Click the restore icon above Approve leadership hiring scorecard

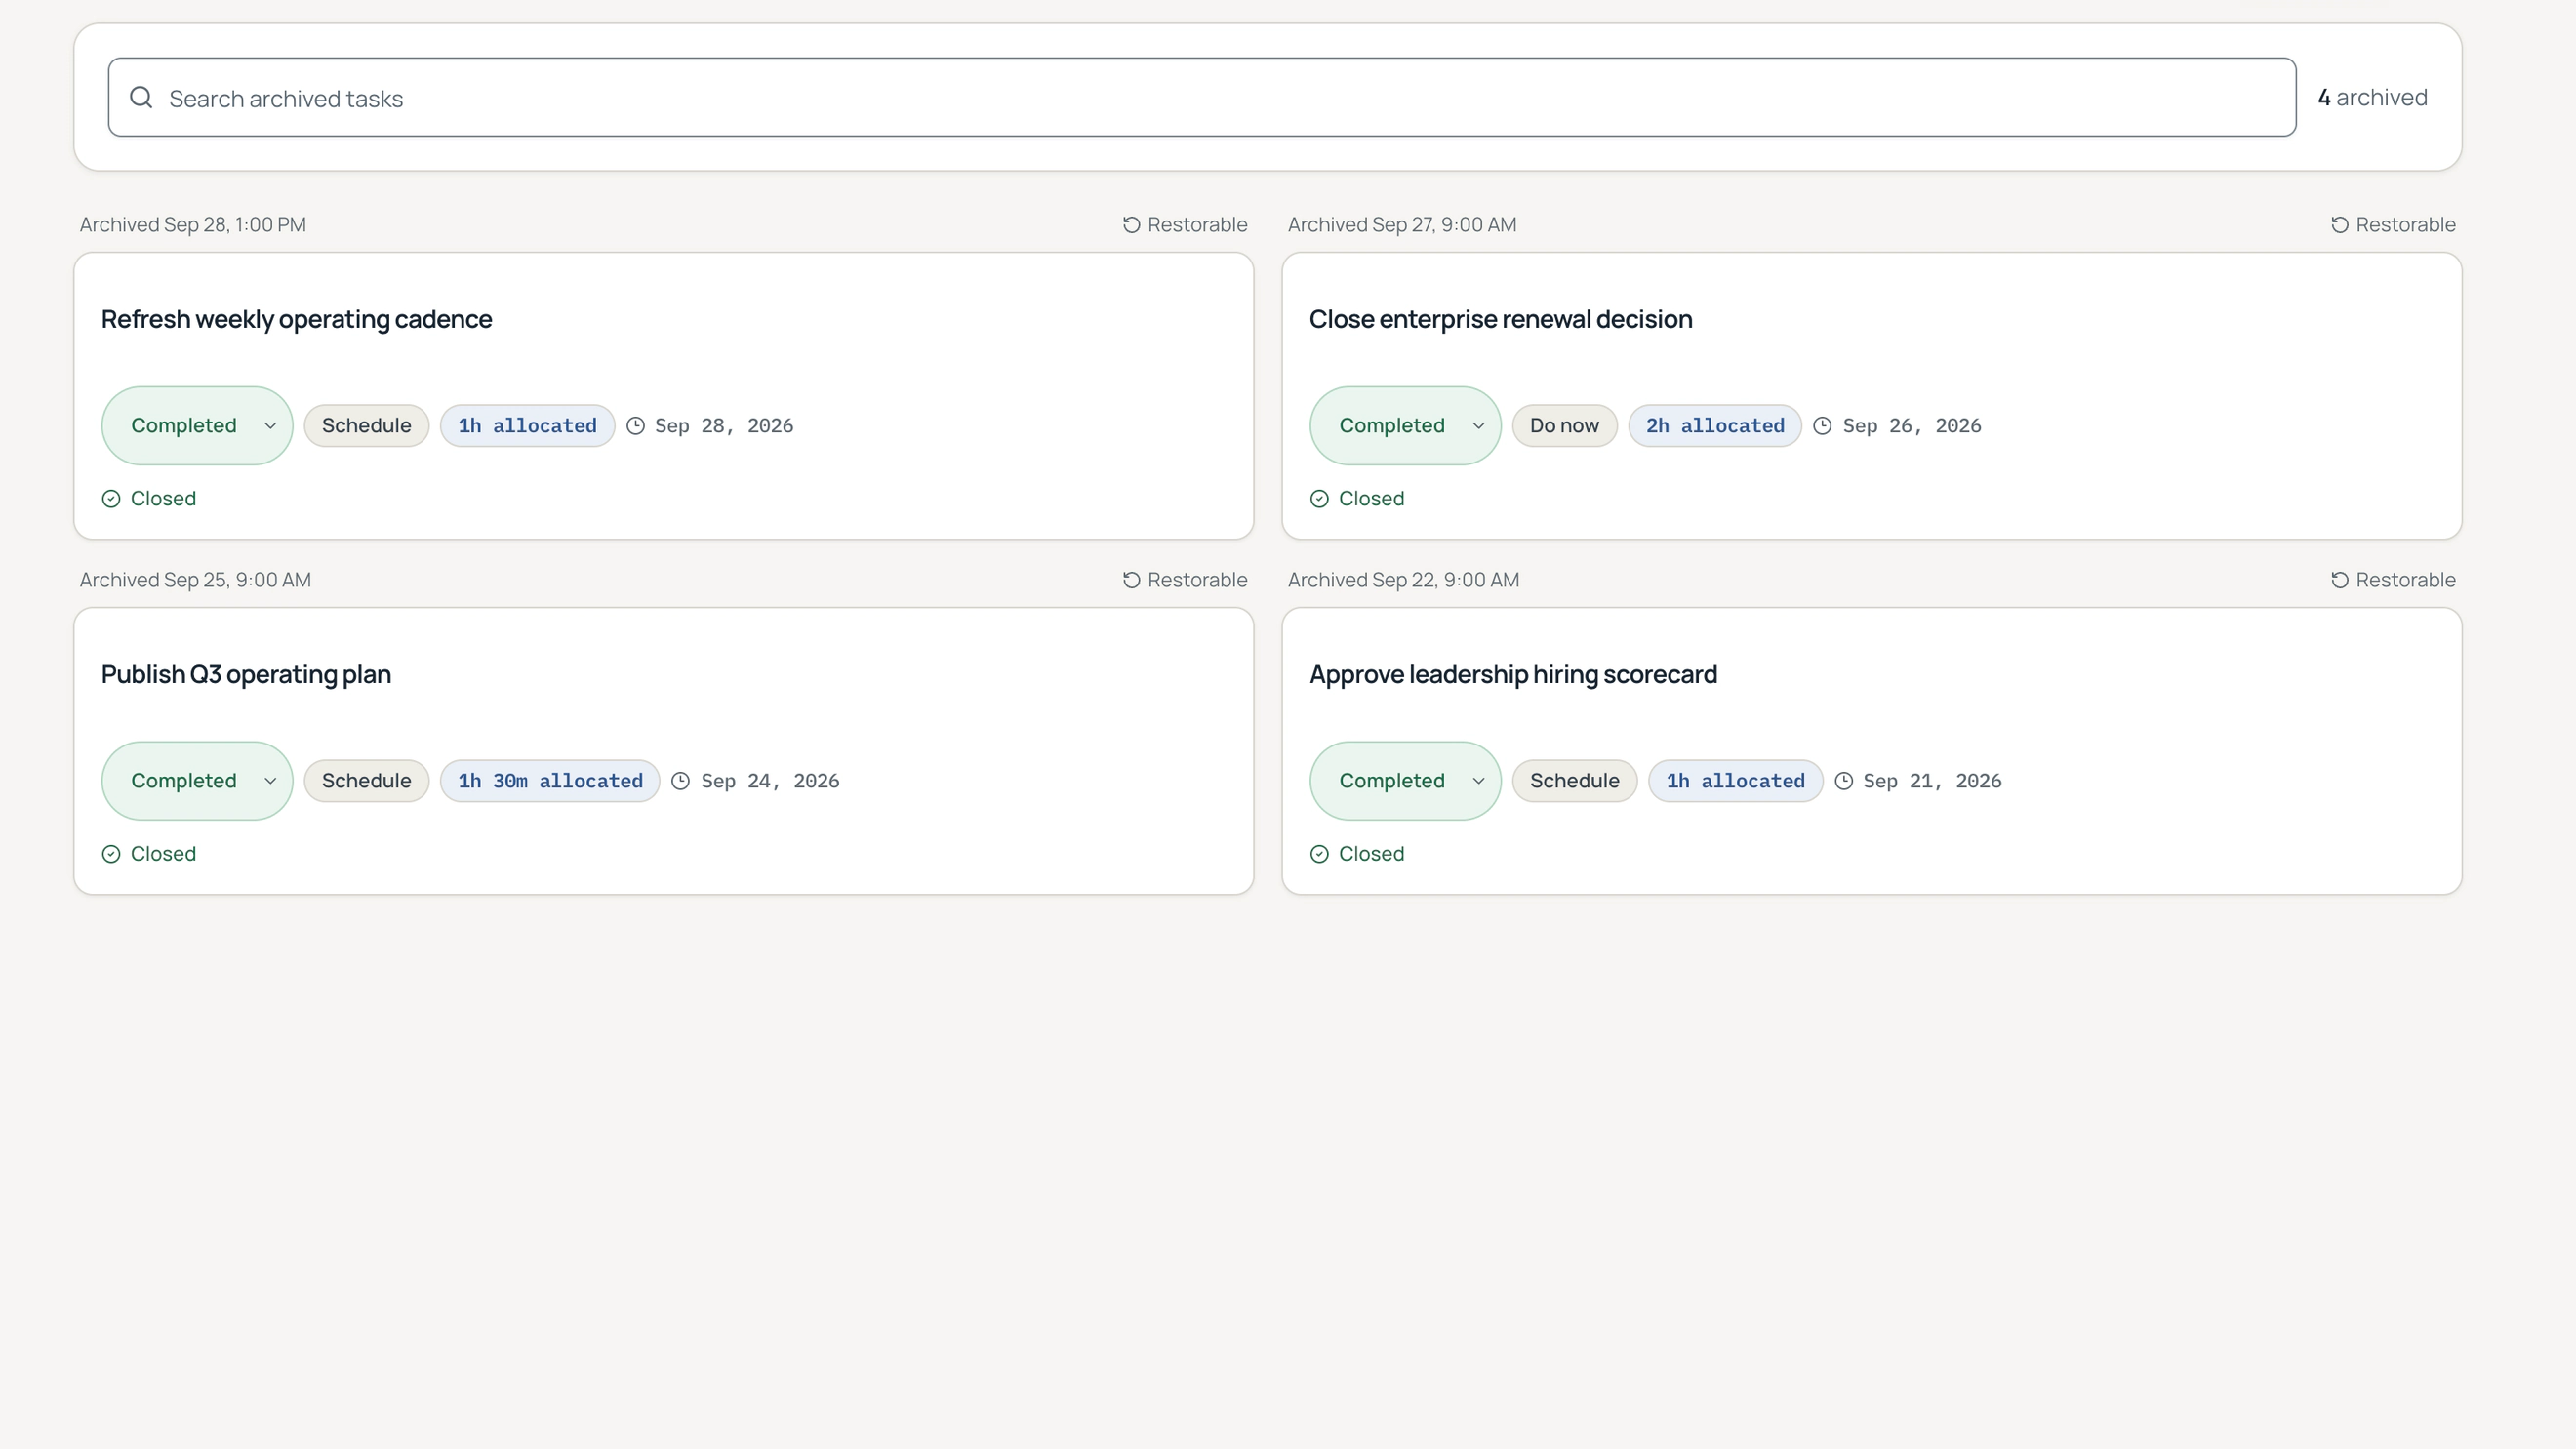click(x=2339, y=580)
